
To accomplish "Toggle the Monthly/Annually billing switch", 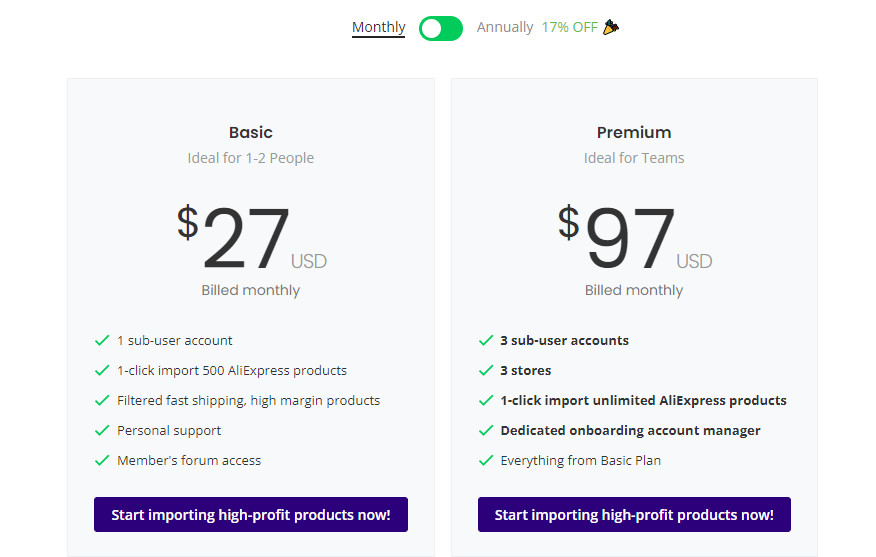I will coord(441,28).
